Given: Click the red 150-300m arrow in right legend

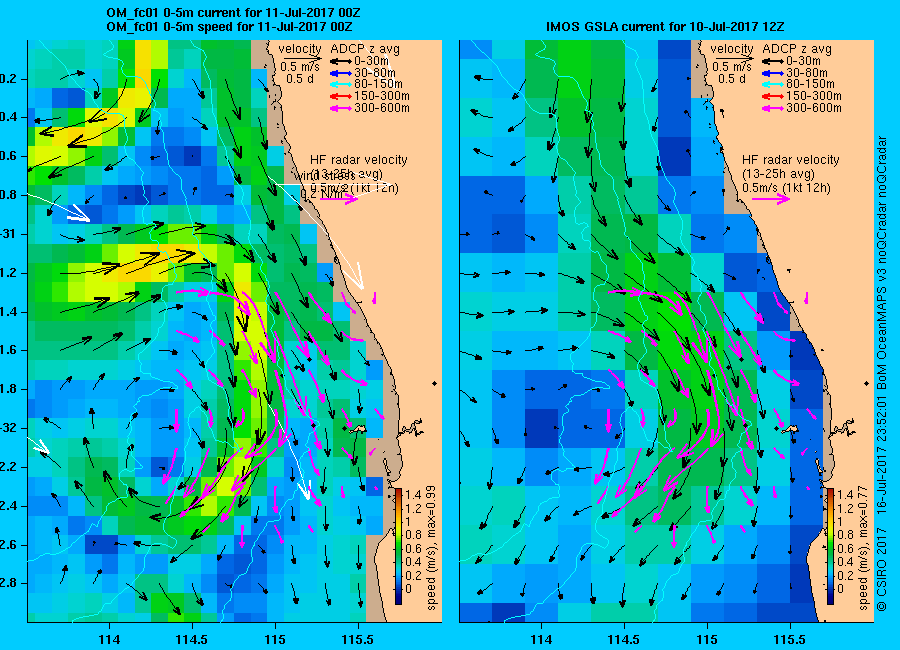Looking at the screenshot, I should tap(773, 96).
